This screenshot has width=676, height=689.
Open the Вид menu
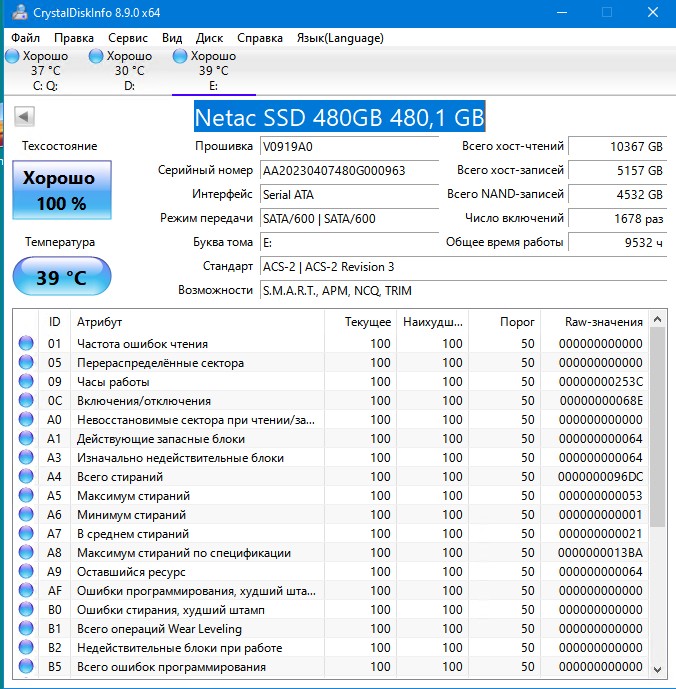(172, 38)
